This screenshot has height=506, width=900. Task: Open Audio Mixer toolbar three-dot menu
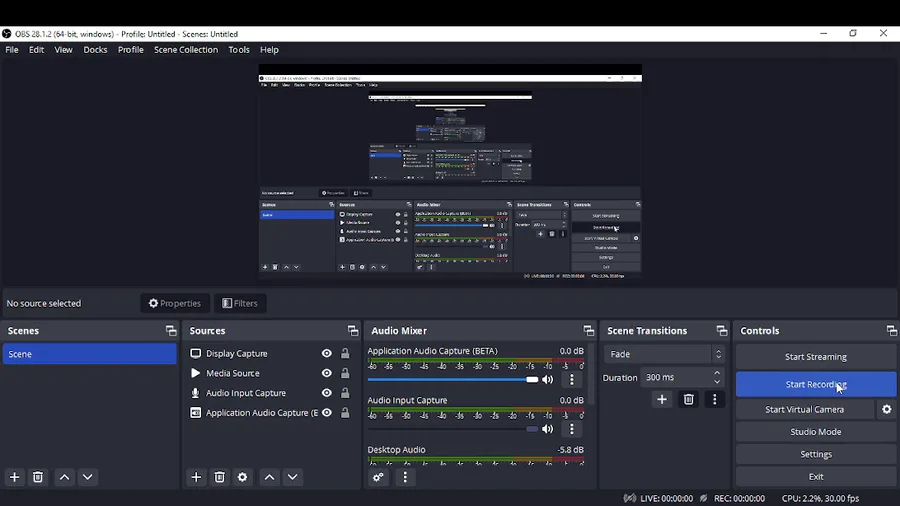pos(405,477)
